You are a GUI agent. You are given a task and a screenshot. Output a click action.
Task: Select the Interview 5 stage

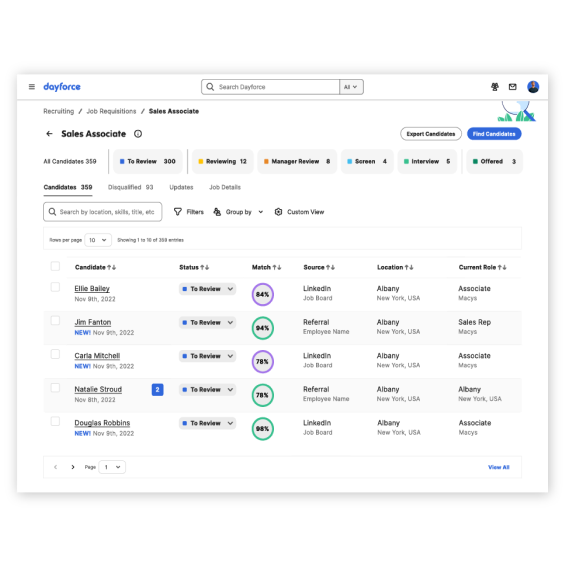[x=427, y=161]
